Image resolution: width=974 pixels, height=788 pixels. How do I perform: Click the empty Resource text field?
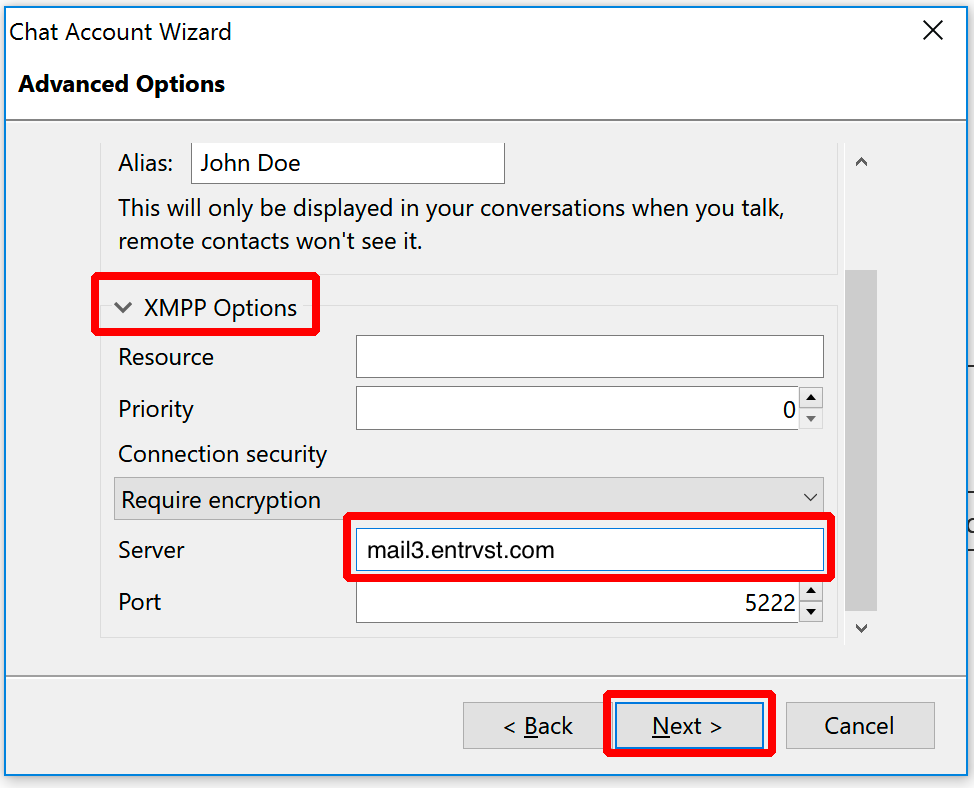pos(589,356)
